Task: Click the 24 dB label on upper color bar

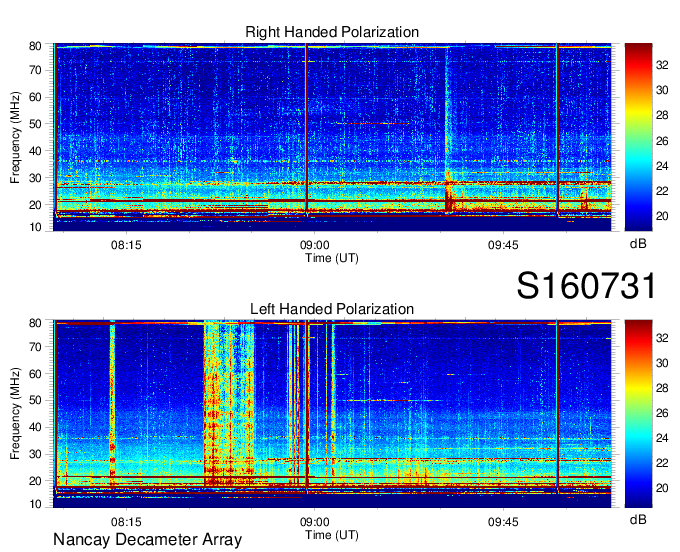Action: pos(662,166)
